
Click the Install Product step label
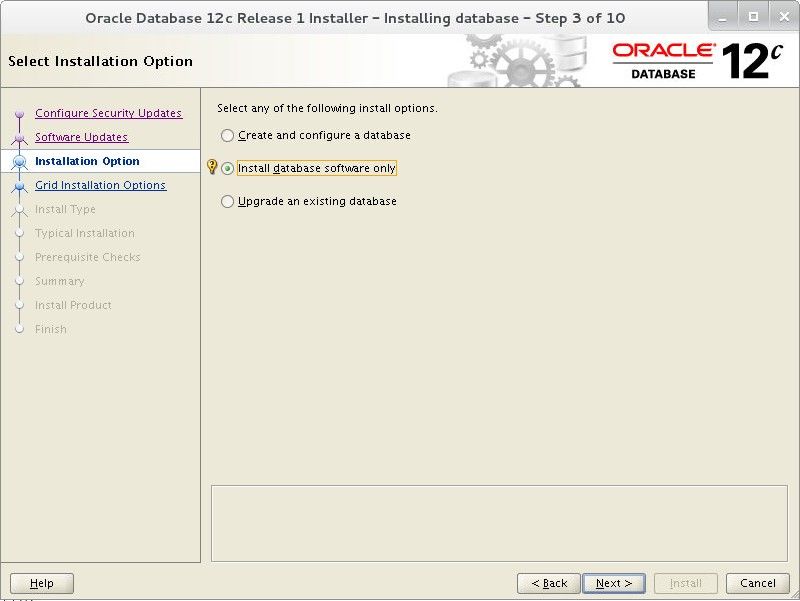73,305
